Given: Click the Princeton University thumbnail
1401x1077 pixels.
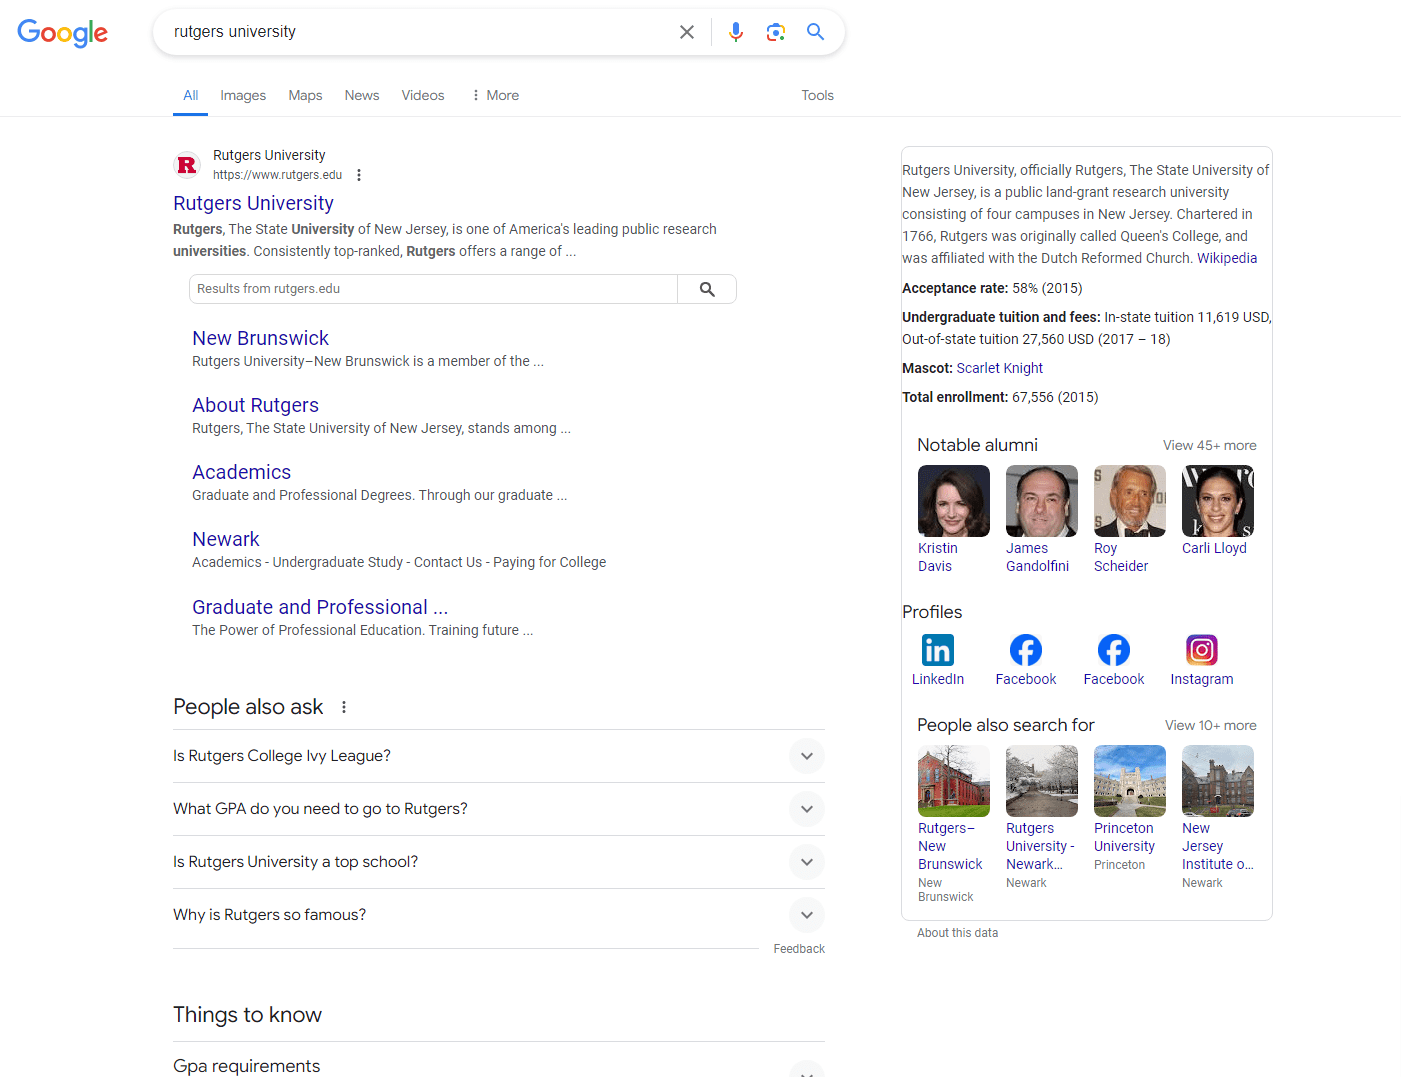Looking at the screenshot, I should (1129, 781).
